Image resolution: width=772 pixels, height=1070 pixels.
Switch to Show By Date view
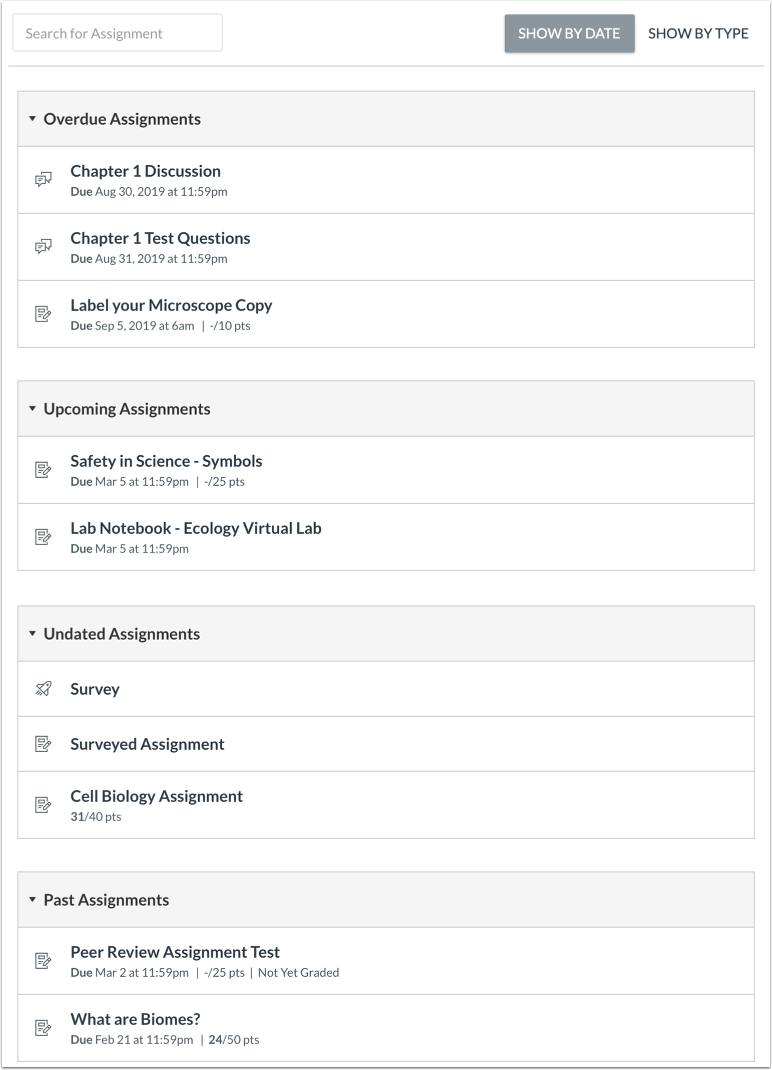click(569, 33)
